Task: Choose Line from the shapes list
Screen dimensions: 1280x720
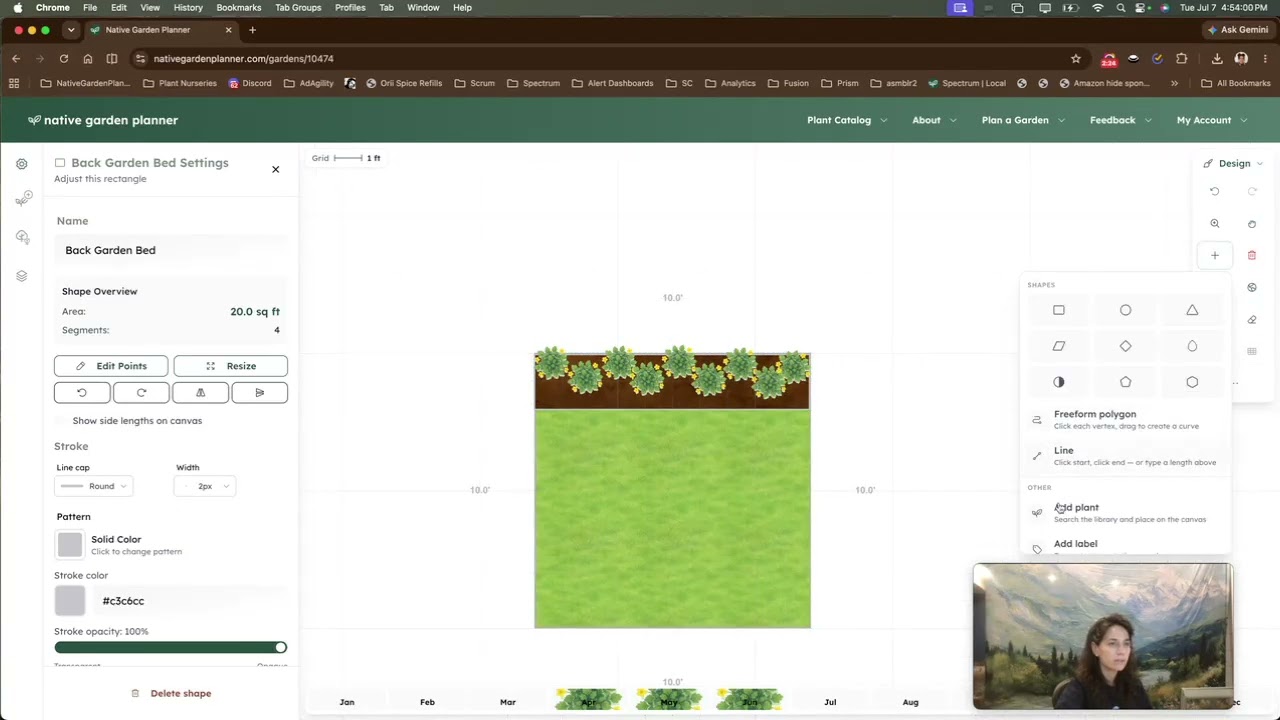Action: click(x=1125, y=456)
